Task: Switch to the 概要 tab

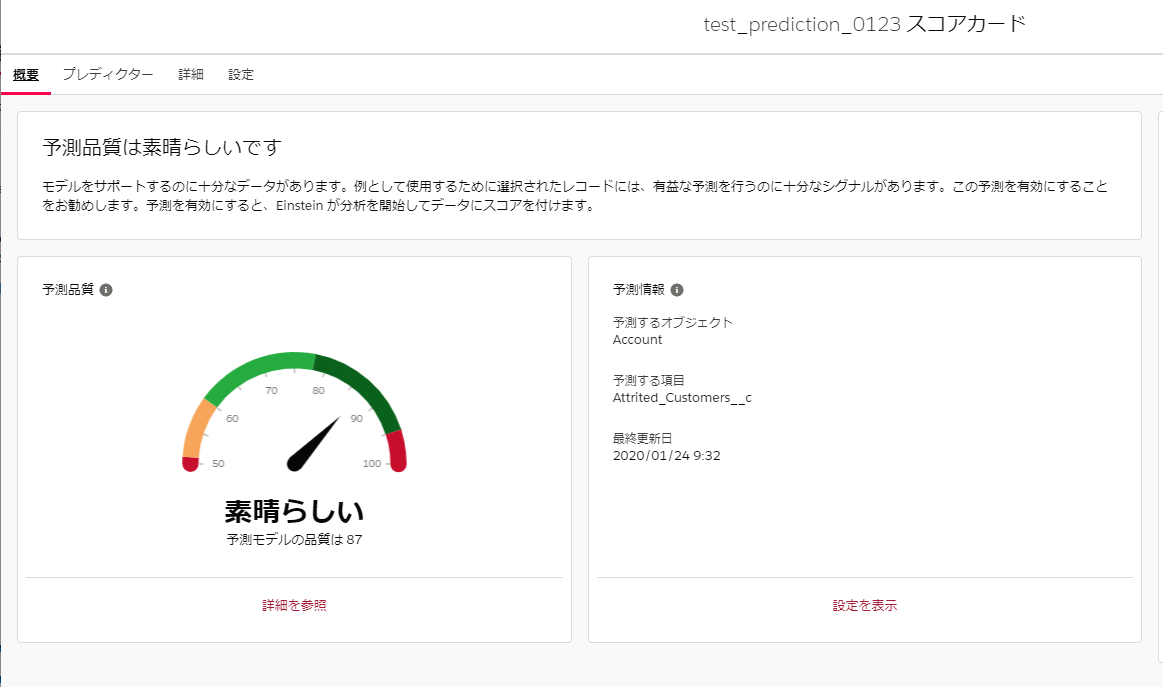Action: point(26,75)
